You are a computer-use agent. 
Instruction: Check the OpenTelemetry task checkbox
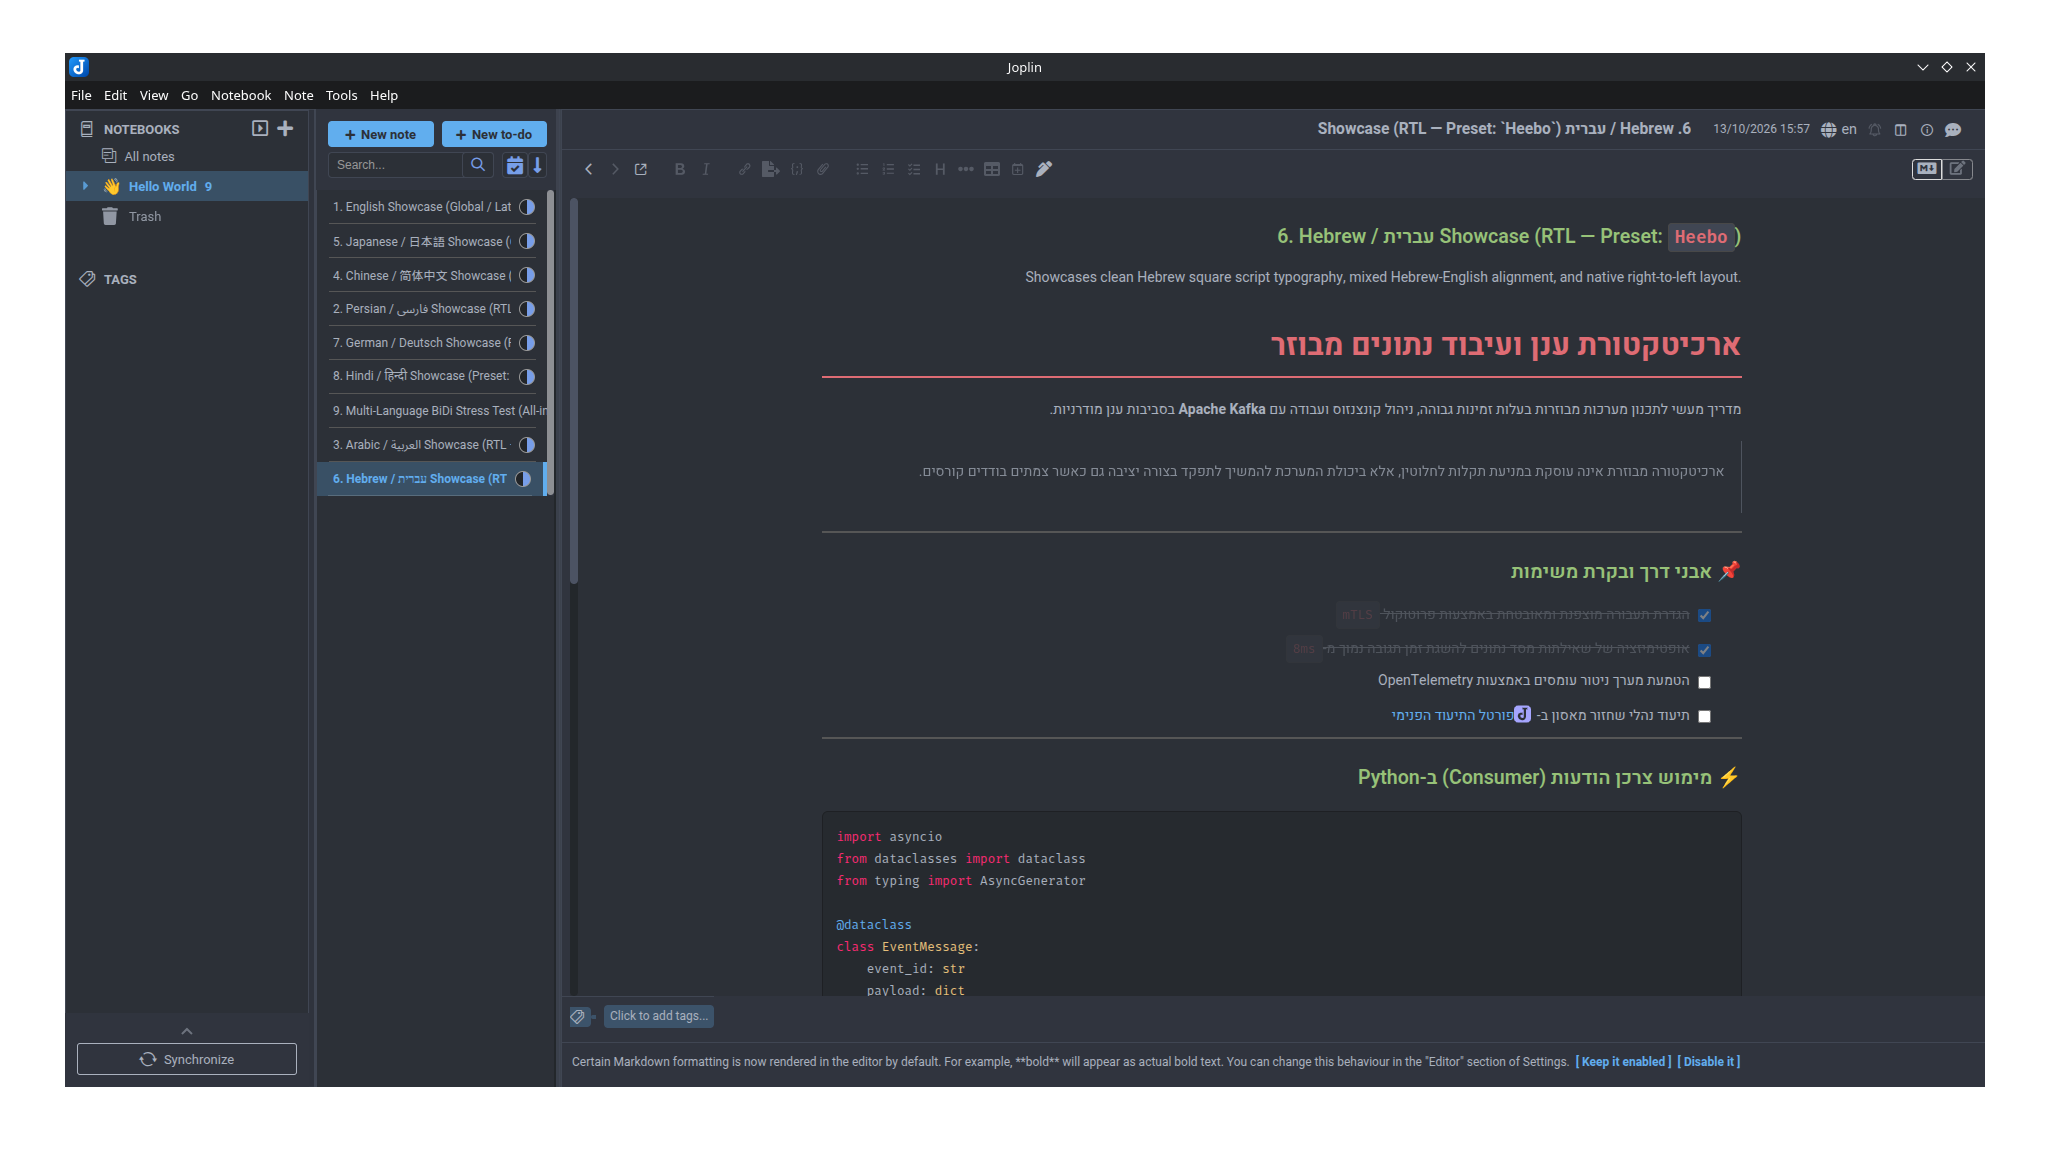click(1705, 683)
